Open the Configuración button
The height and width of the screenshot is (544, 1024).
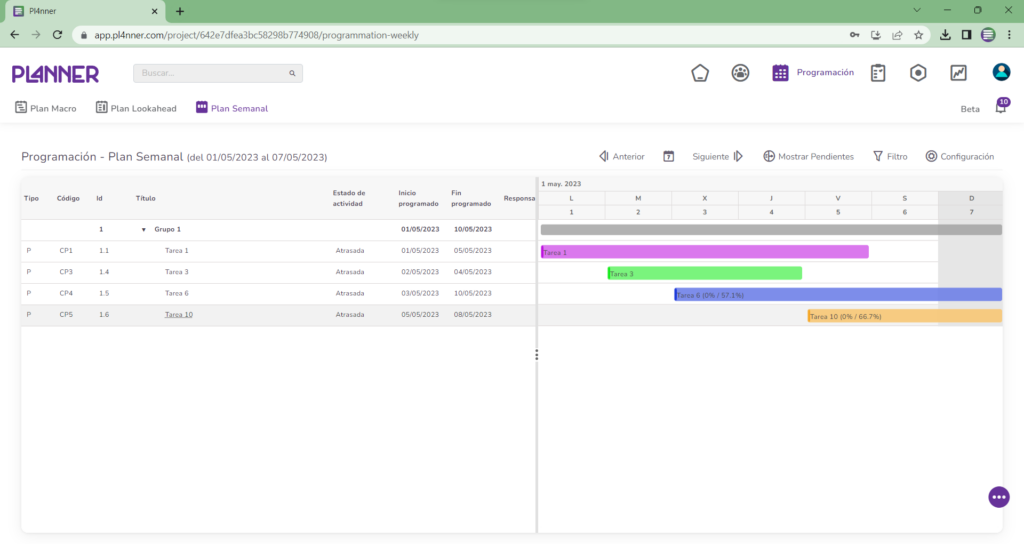pos(960,157)
